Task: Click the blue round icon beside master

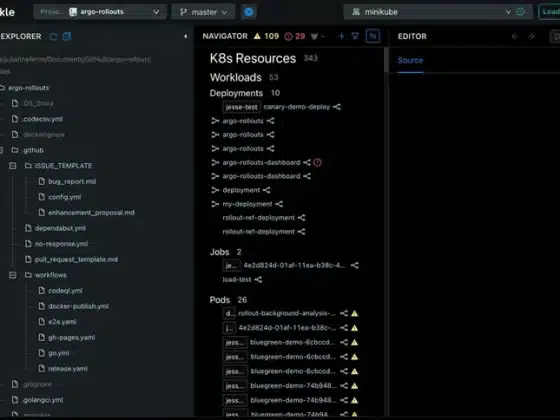Action: tap(249, 12)
